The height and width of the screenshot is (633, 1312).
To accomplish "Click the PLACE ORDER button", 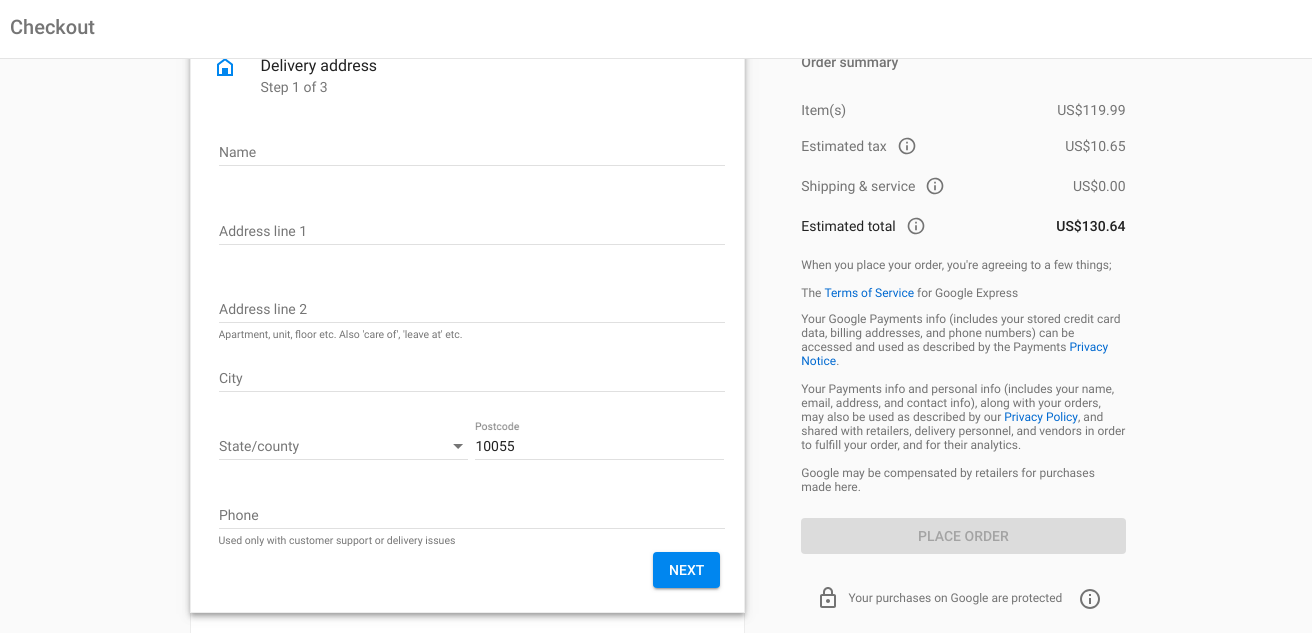I will tap(962, 536).
